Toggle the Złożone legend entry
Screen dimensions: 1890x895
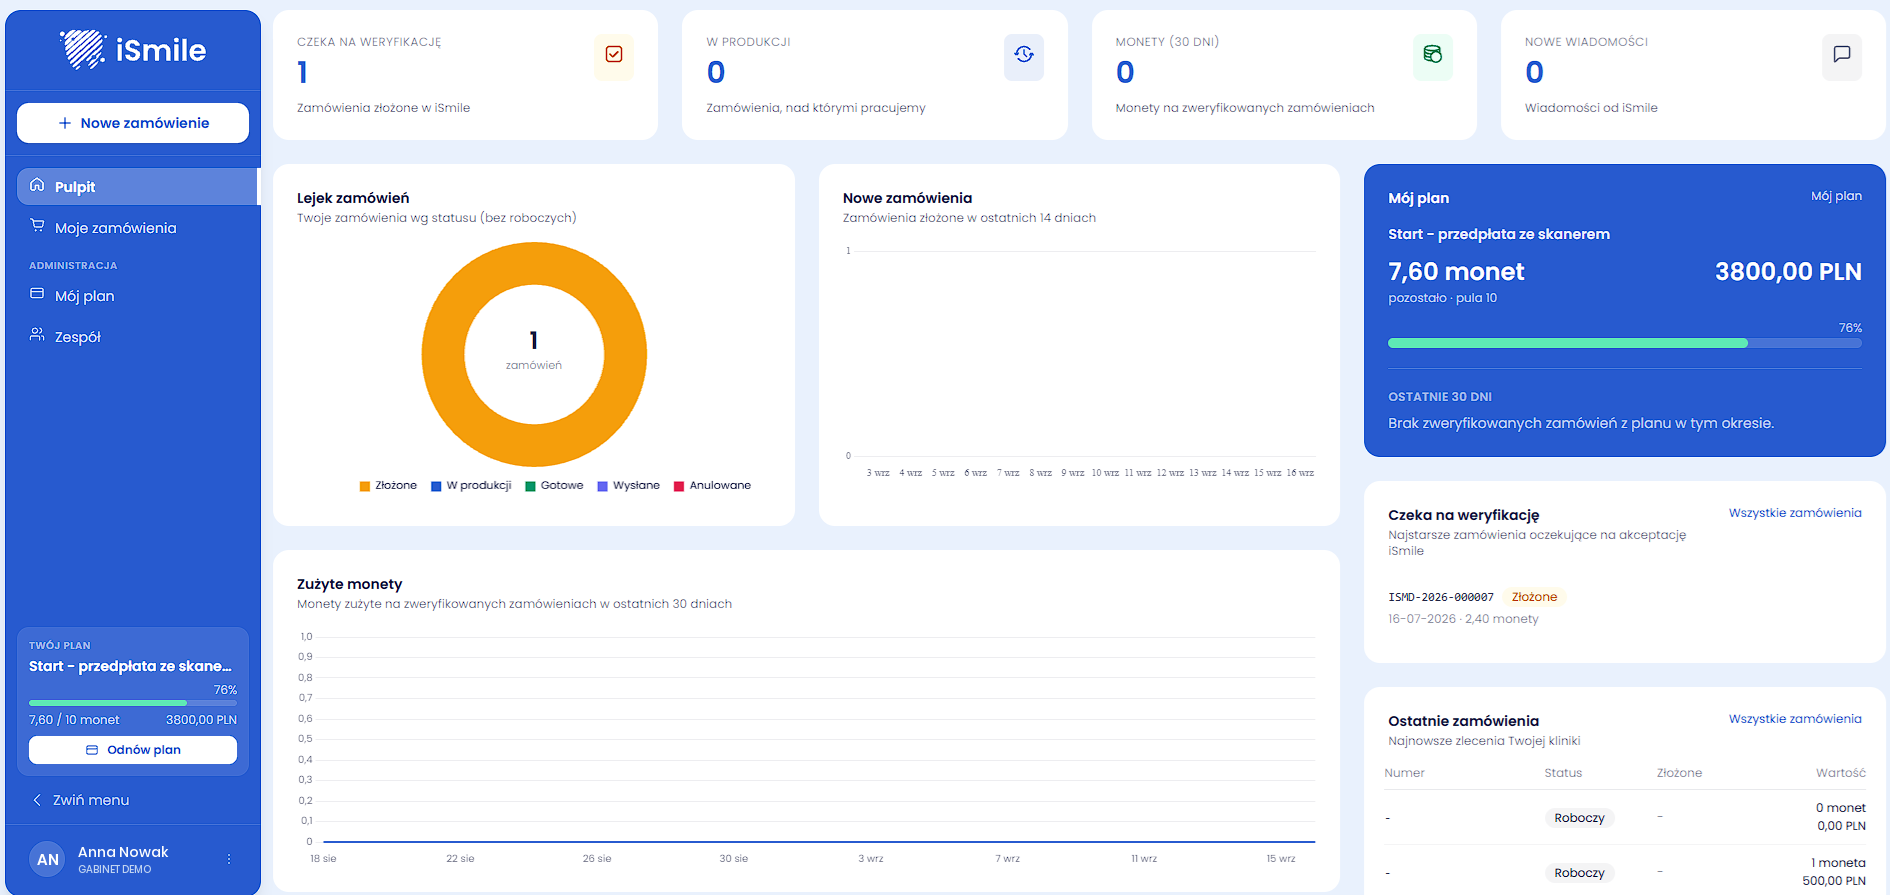(x=388, y=486)
